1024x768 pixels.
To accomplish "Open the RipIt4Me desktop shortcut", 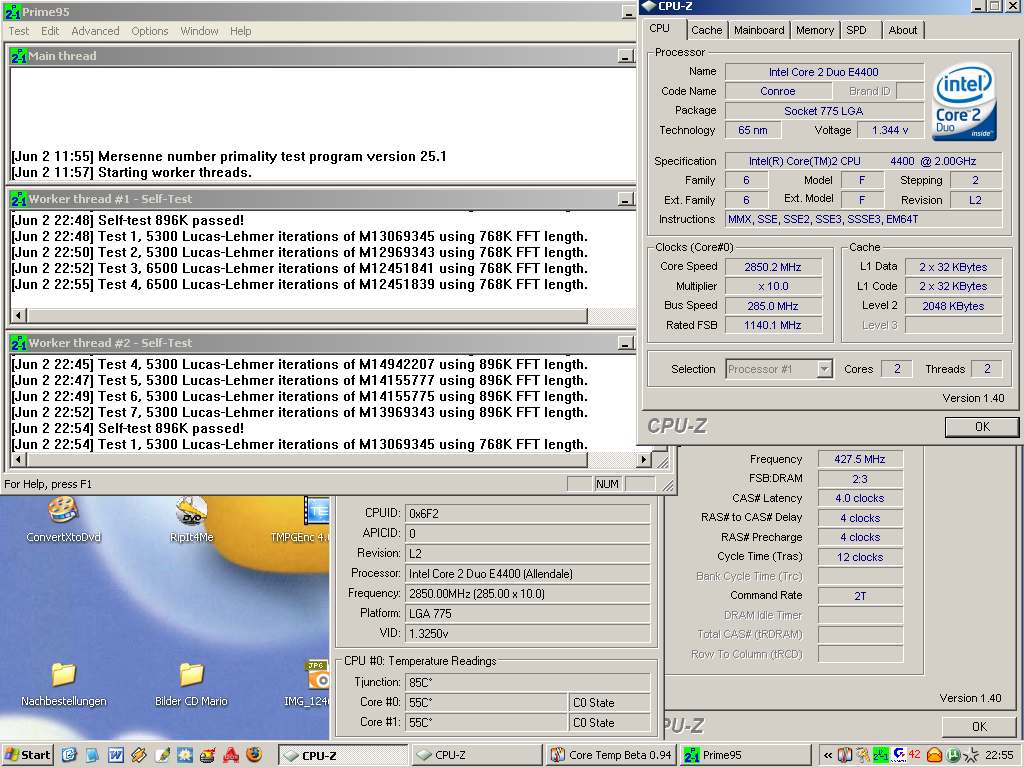I will click(x=191, y=520).
